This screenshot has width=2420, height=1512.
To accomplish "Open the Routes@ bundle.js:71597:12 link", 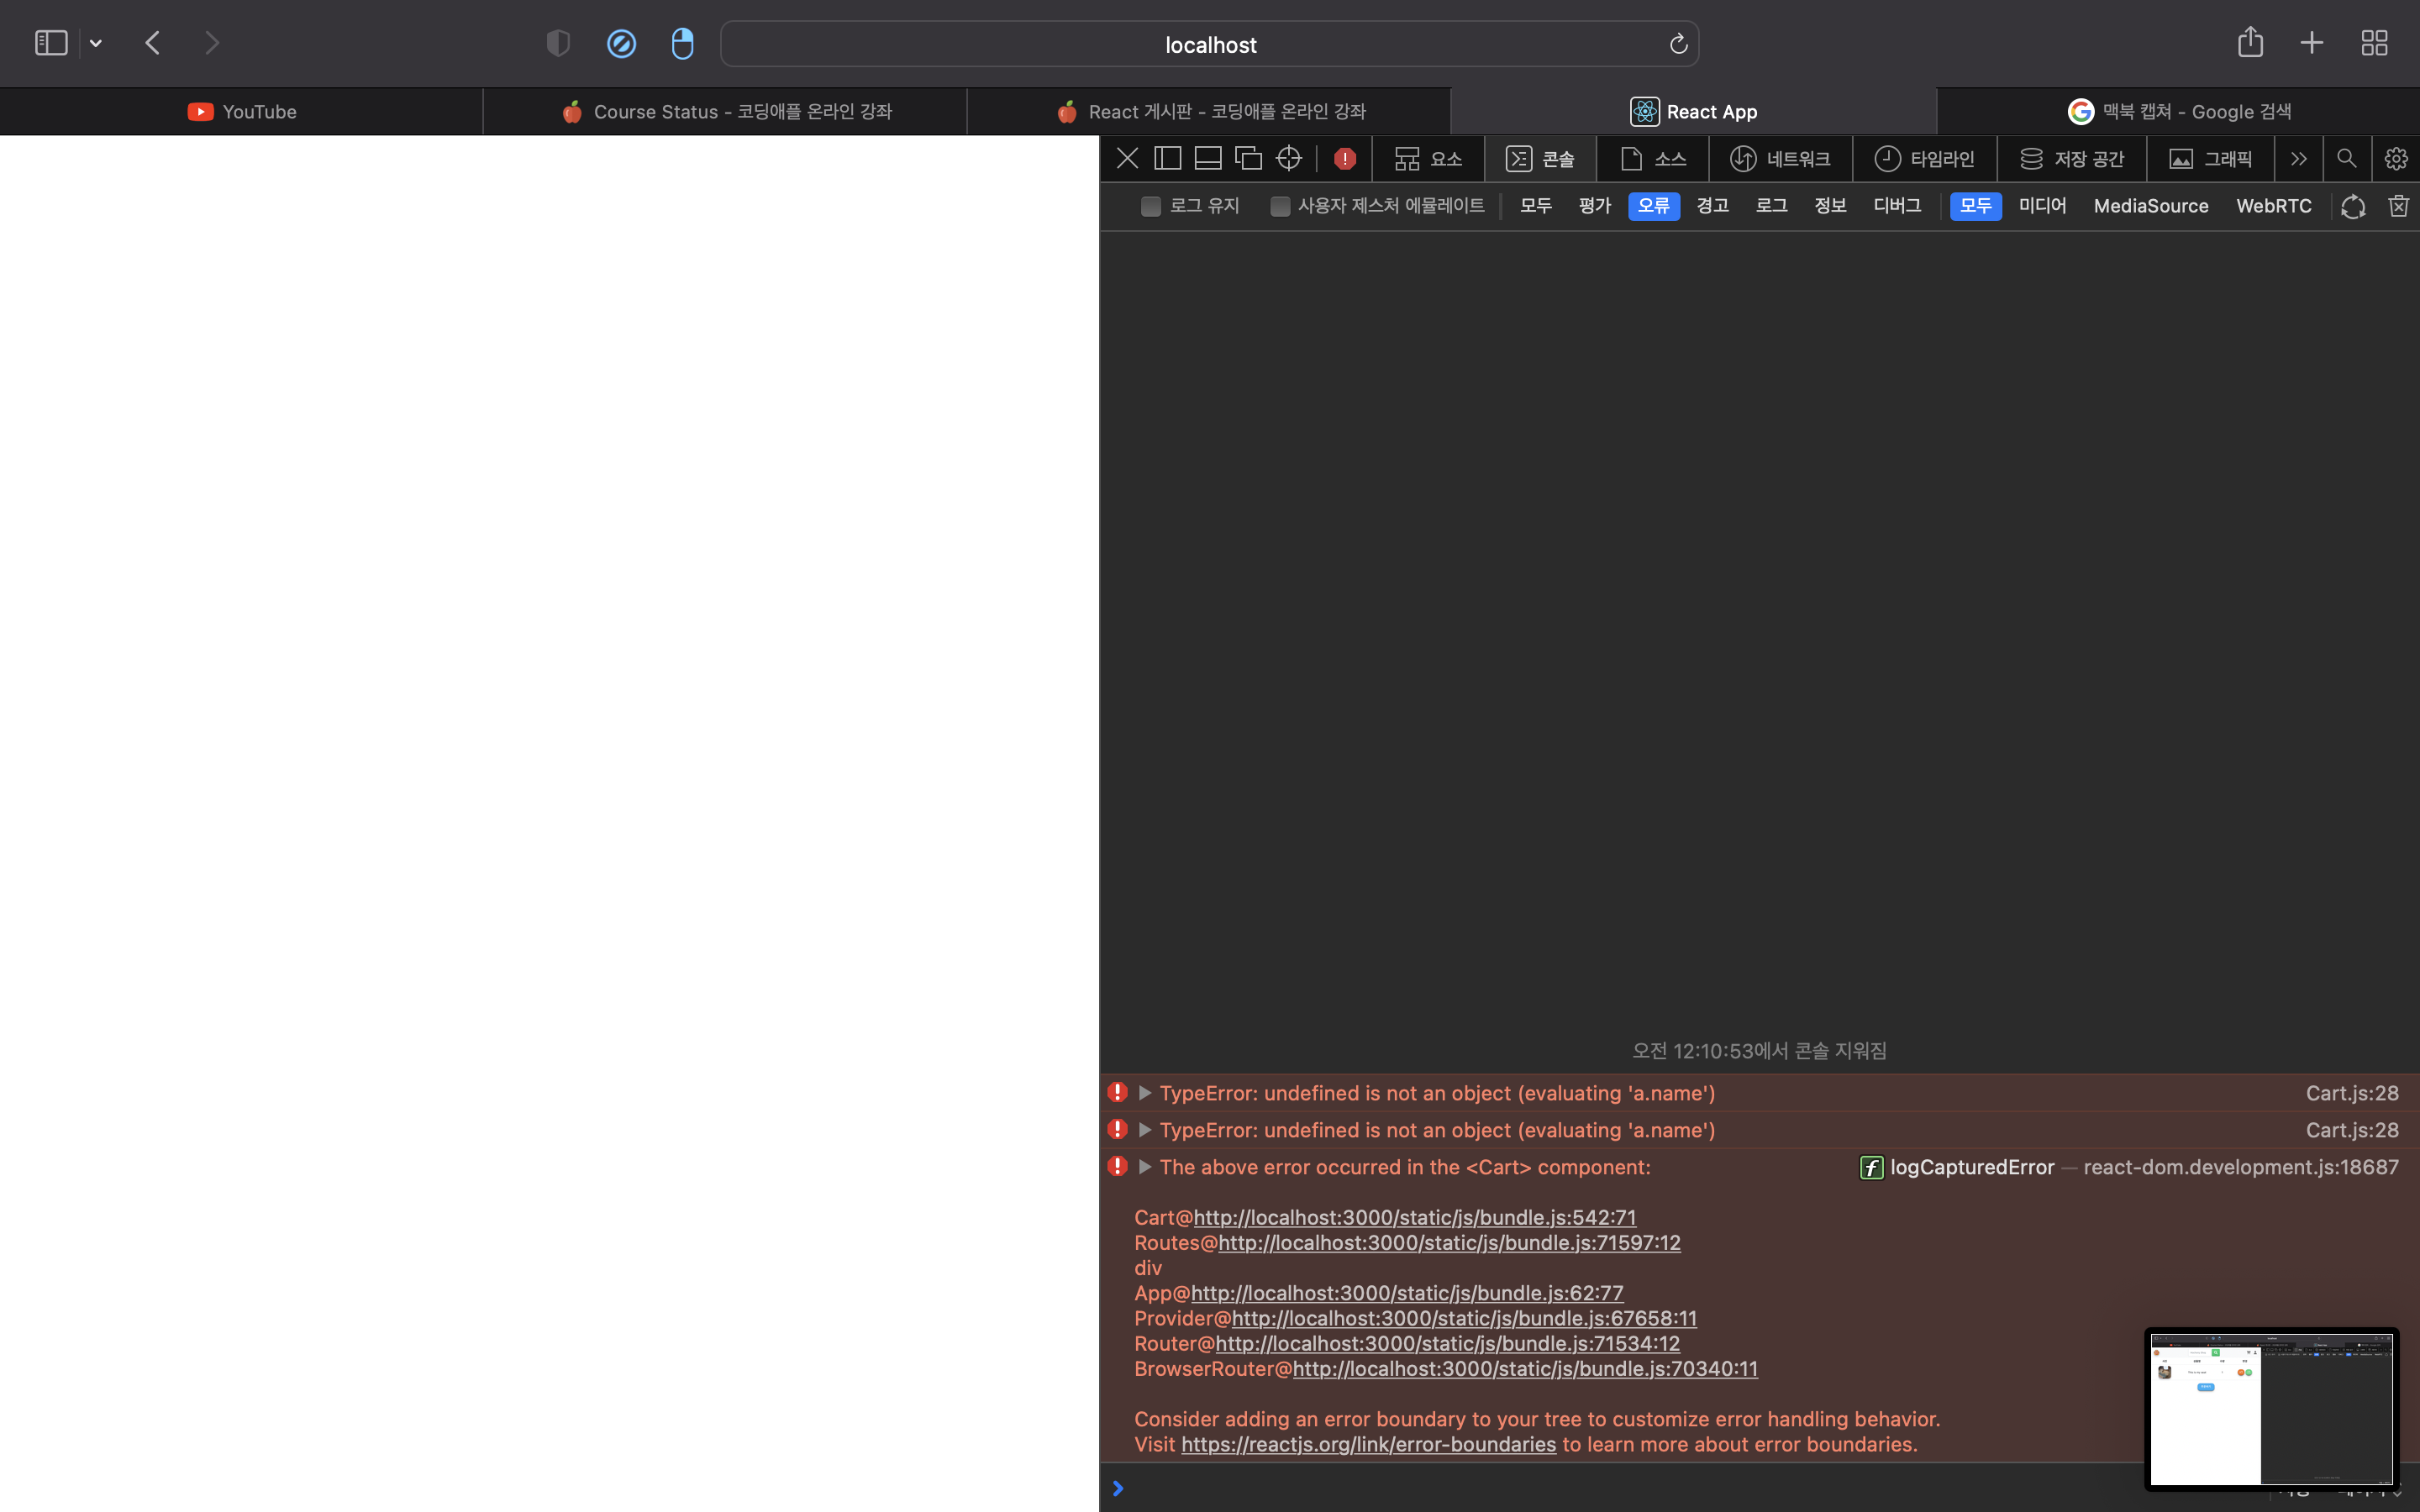I will (x=1450, y=1243).
